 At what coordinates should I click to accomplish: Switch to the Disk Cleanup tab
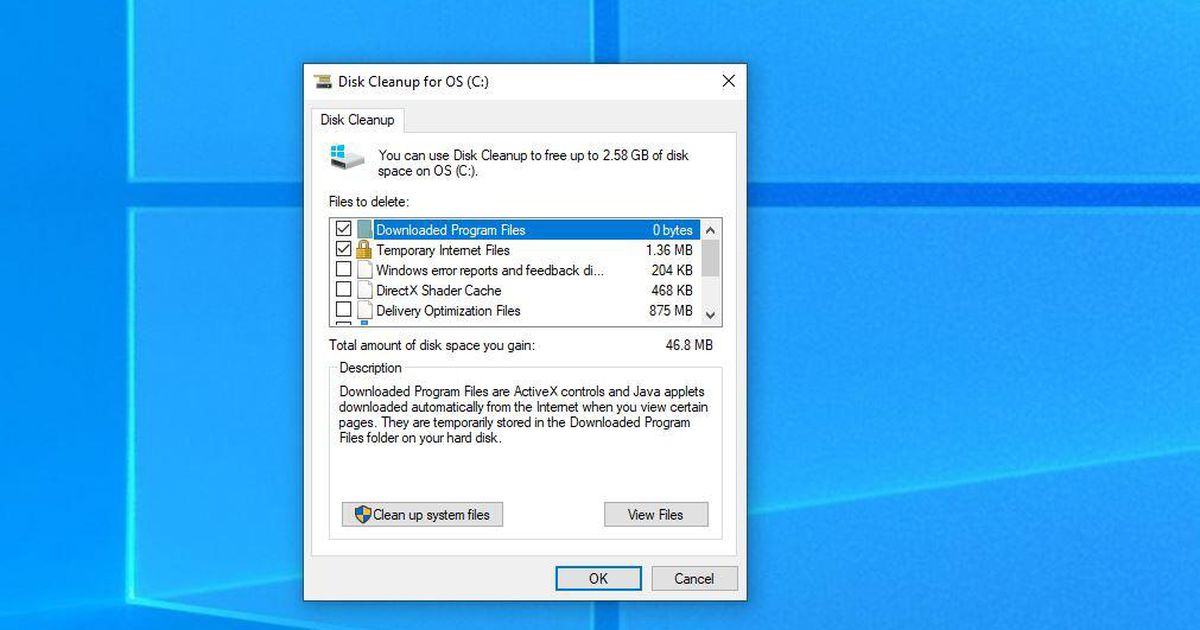pyautogui.click(x=357, y=120)
